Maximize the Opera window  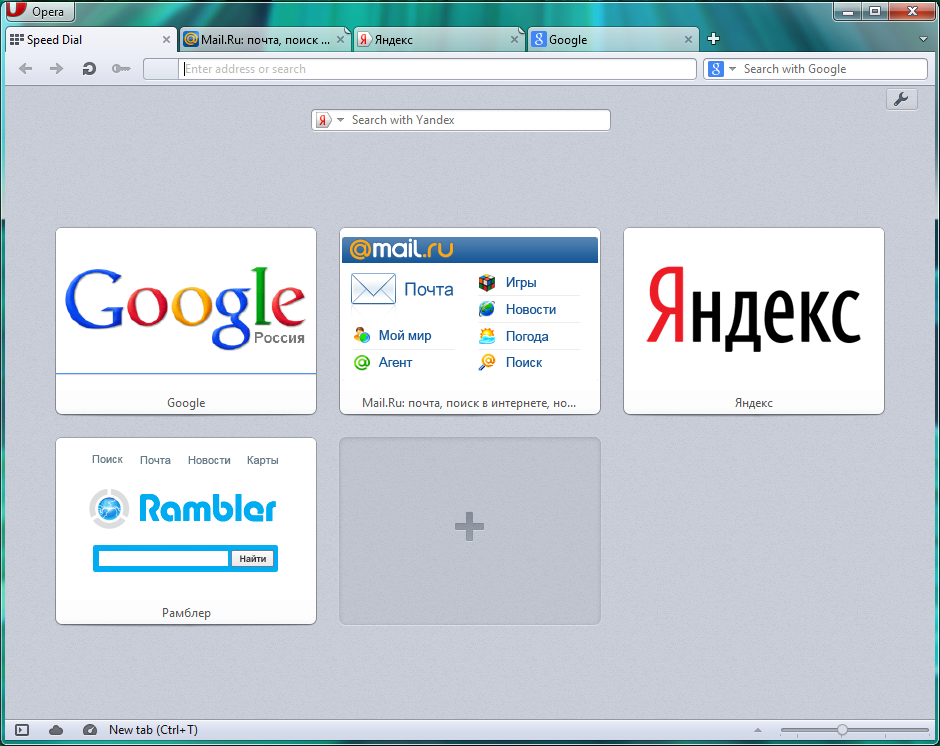[x=875, y=11]
